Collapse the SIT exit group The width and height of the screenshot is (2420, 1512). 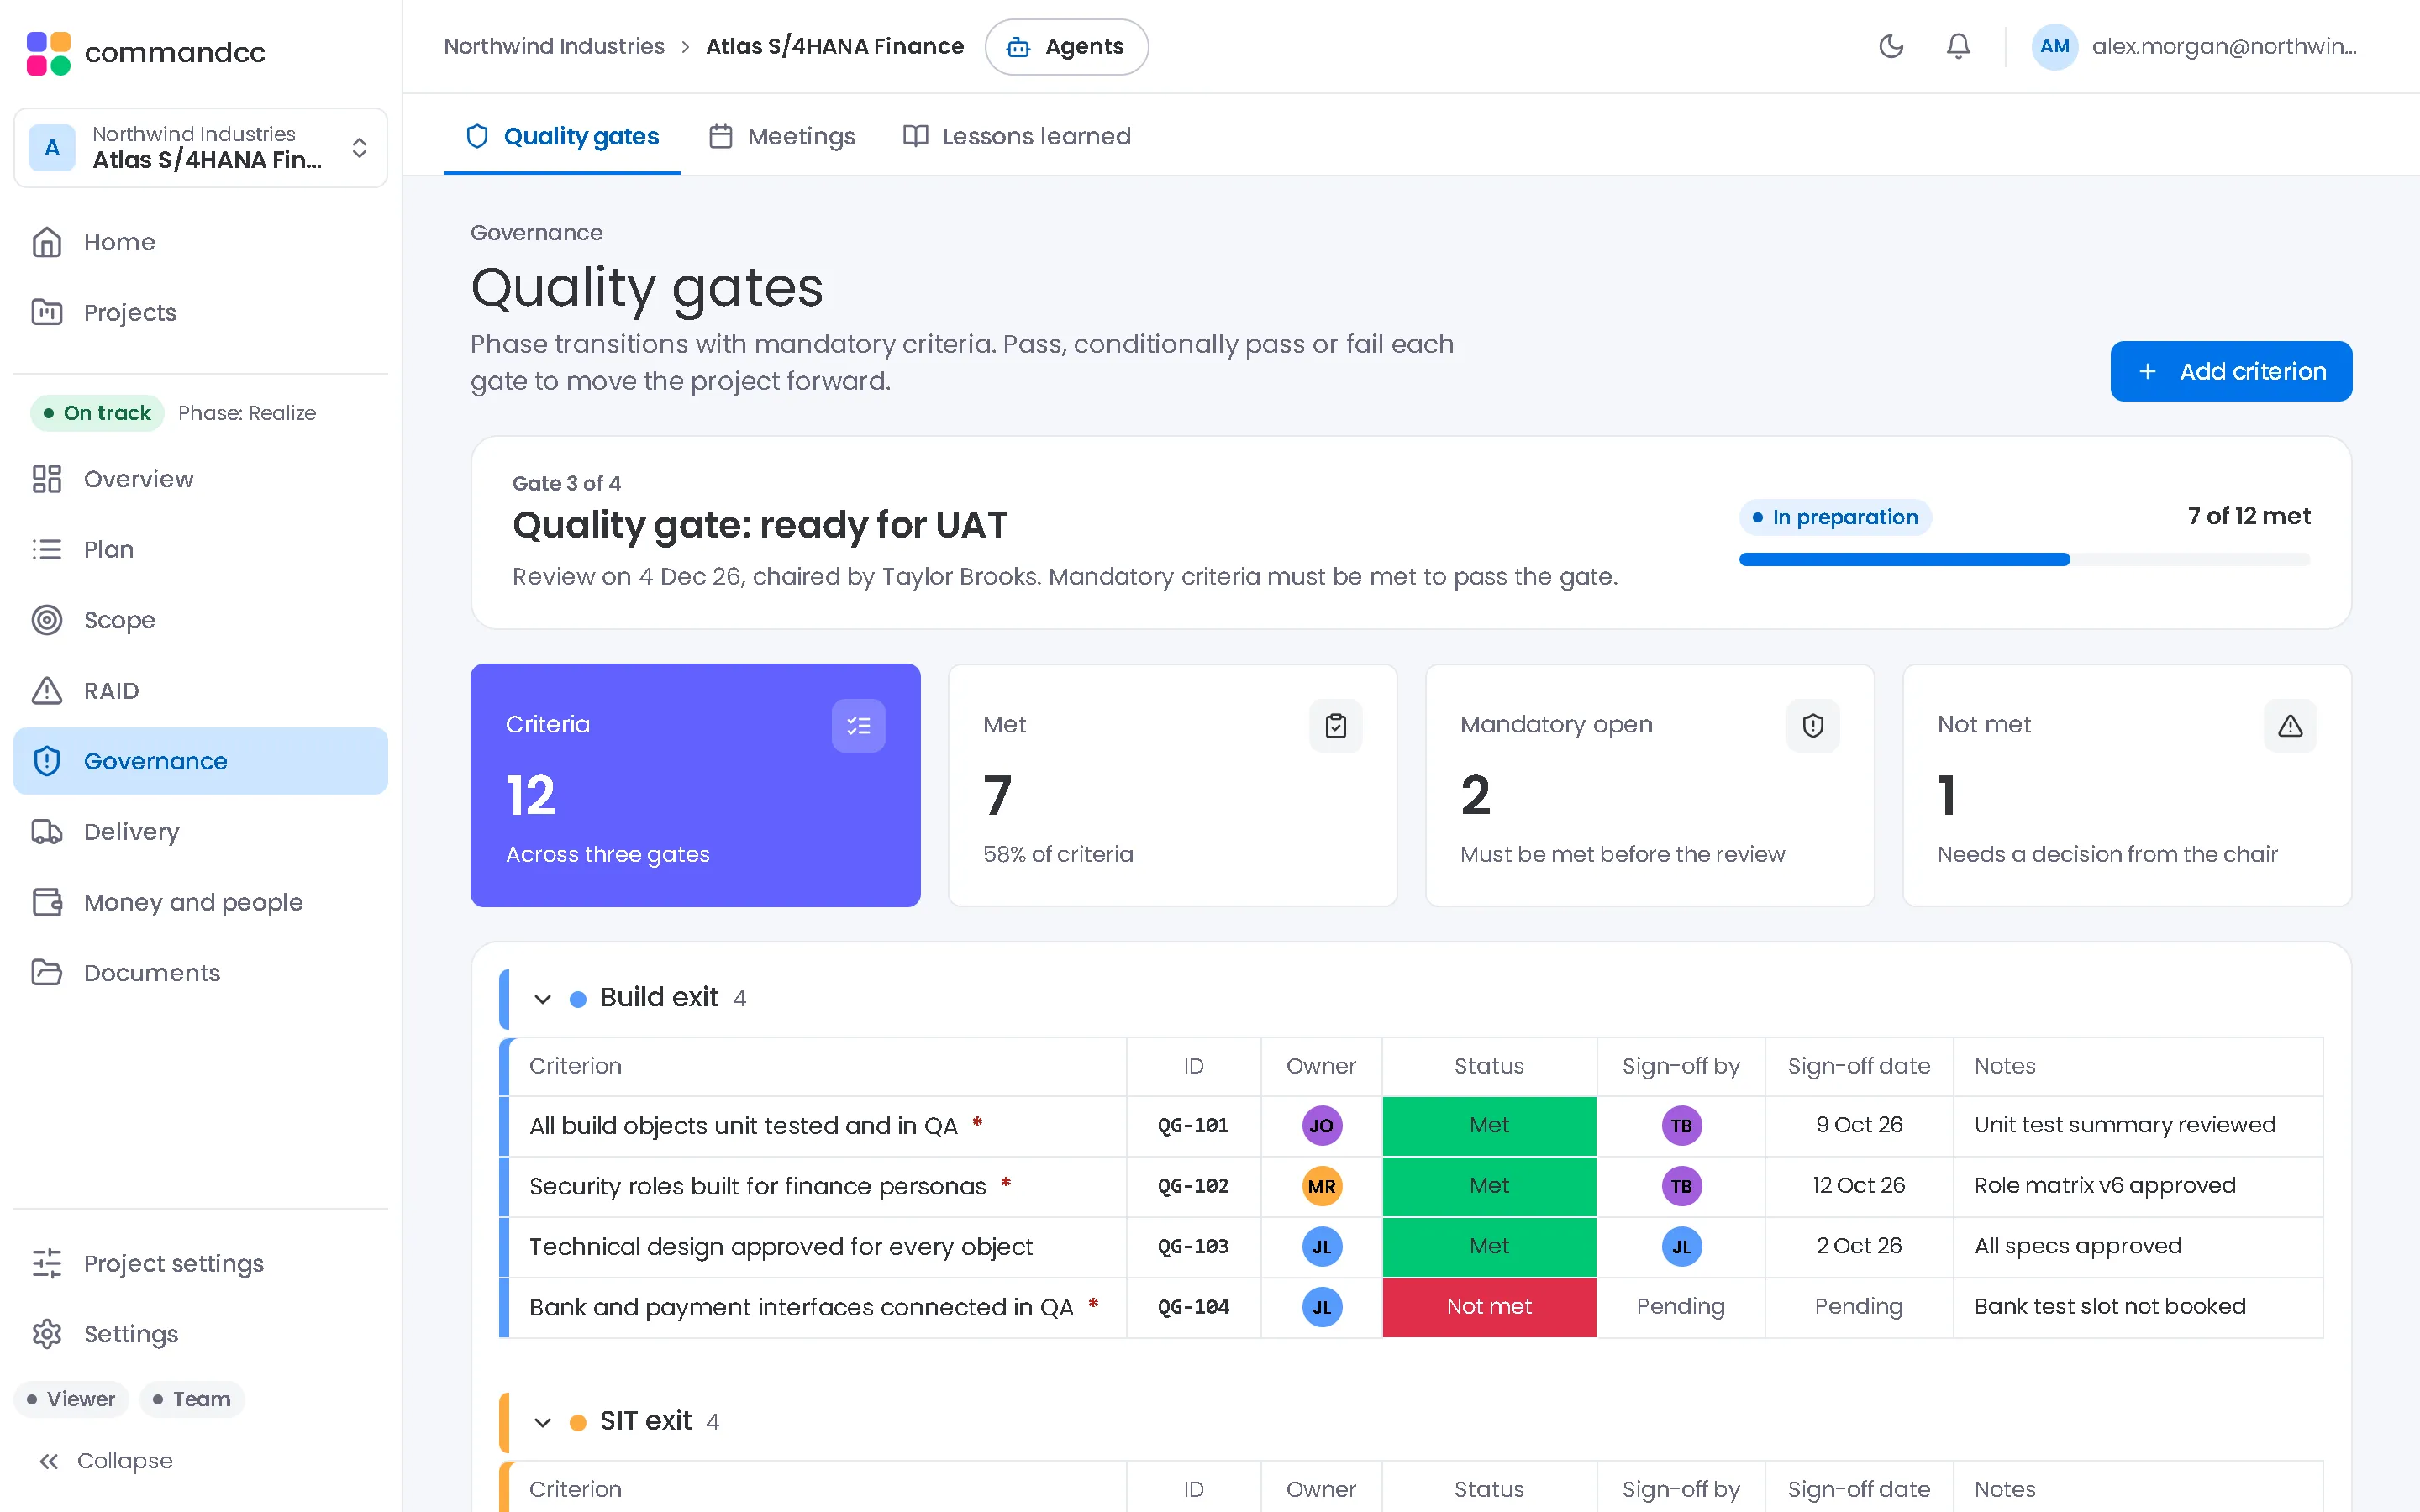[543, 1422]
